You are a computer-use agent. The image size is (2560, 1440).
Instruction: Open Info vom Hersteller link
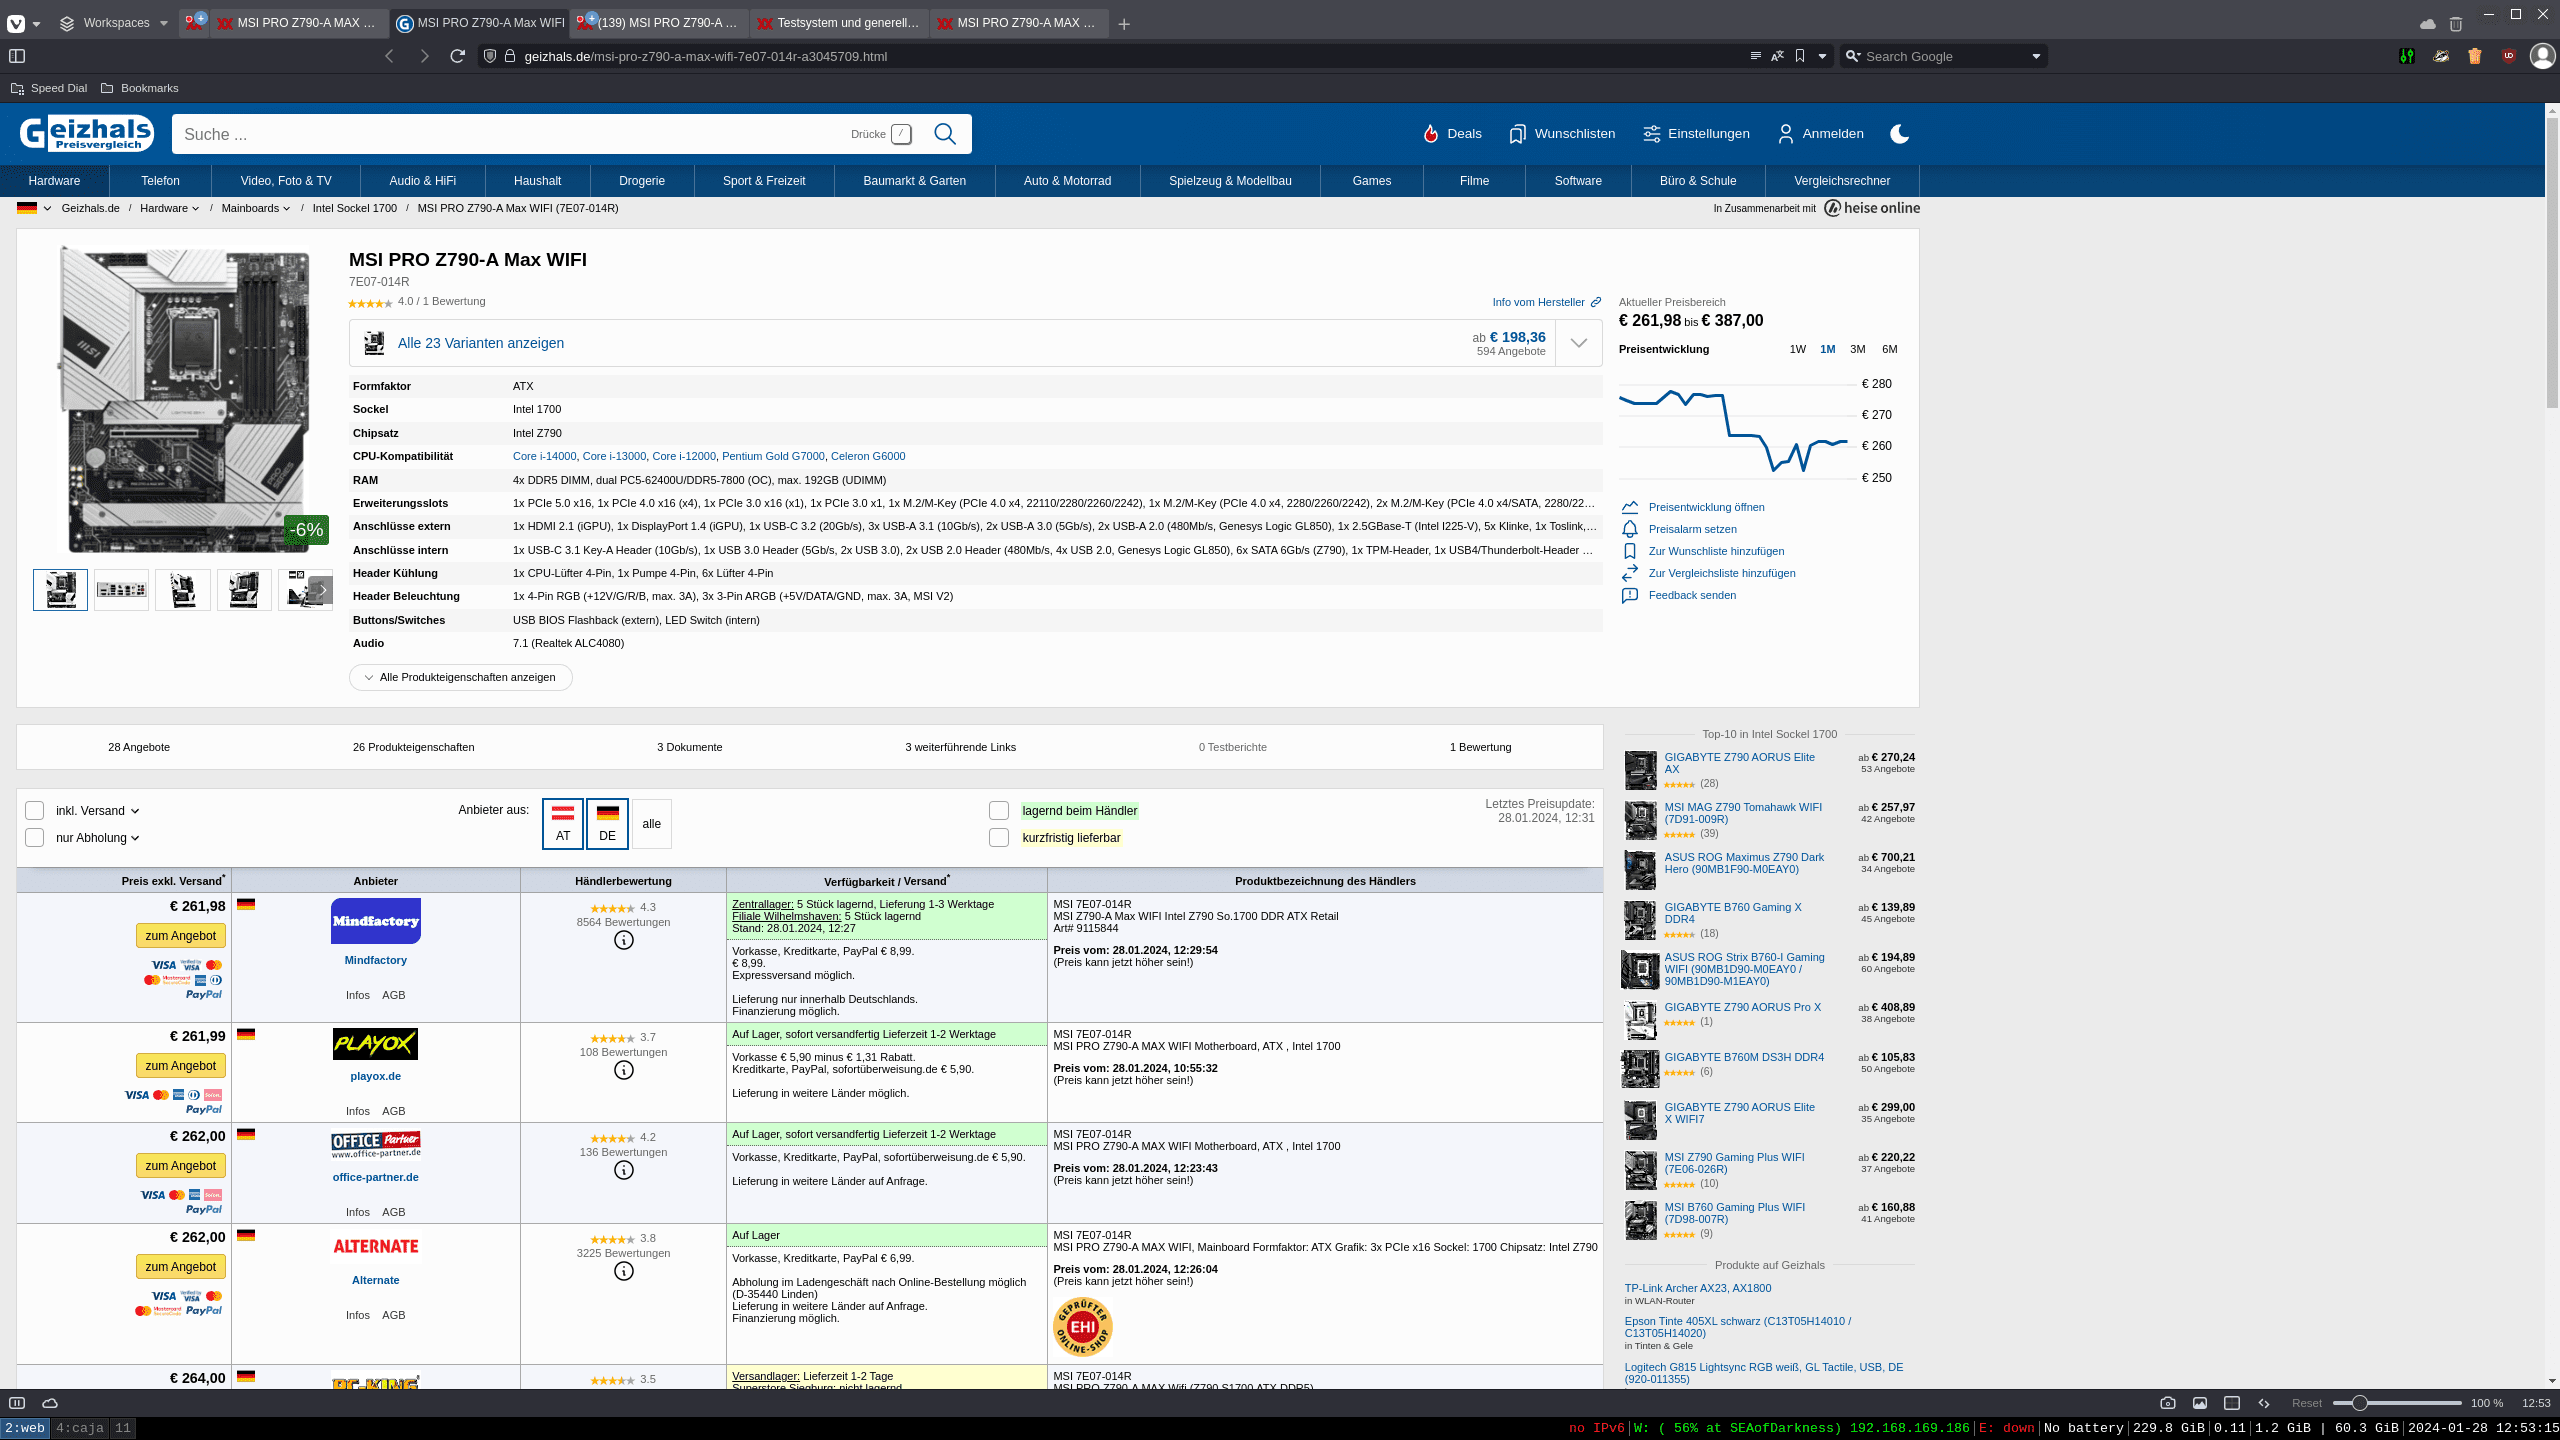[1546, 302]
